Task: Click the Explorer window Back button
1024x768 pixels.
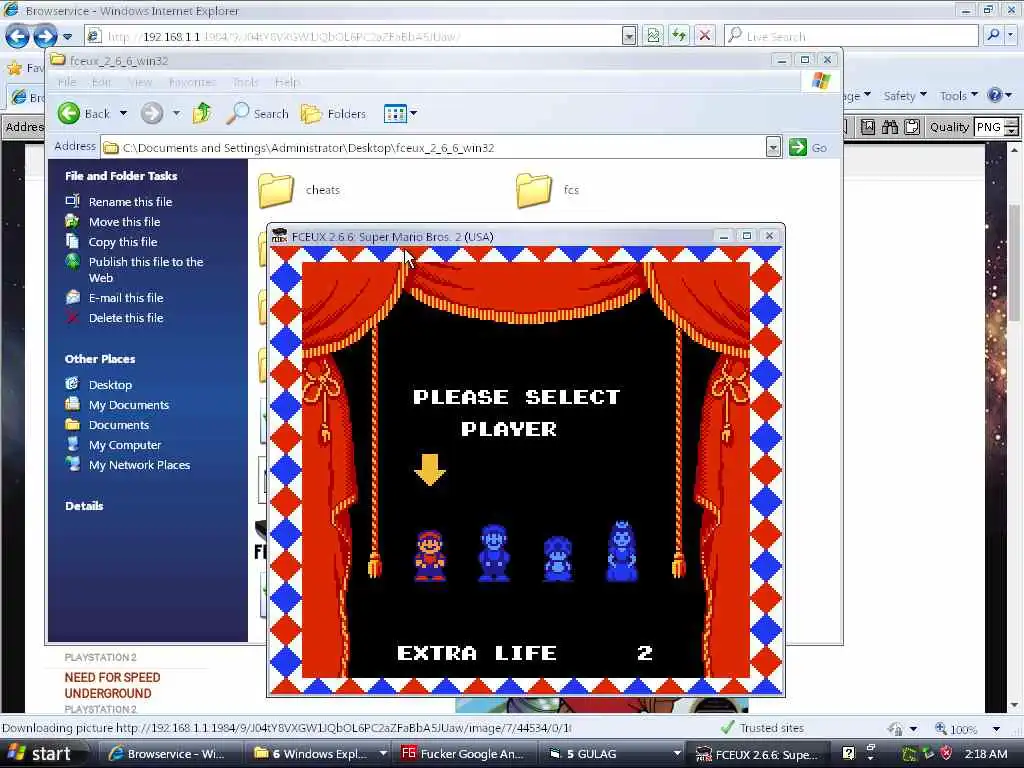Action: (84, 114)
